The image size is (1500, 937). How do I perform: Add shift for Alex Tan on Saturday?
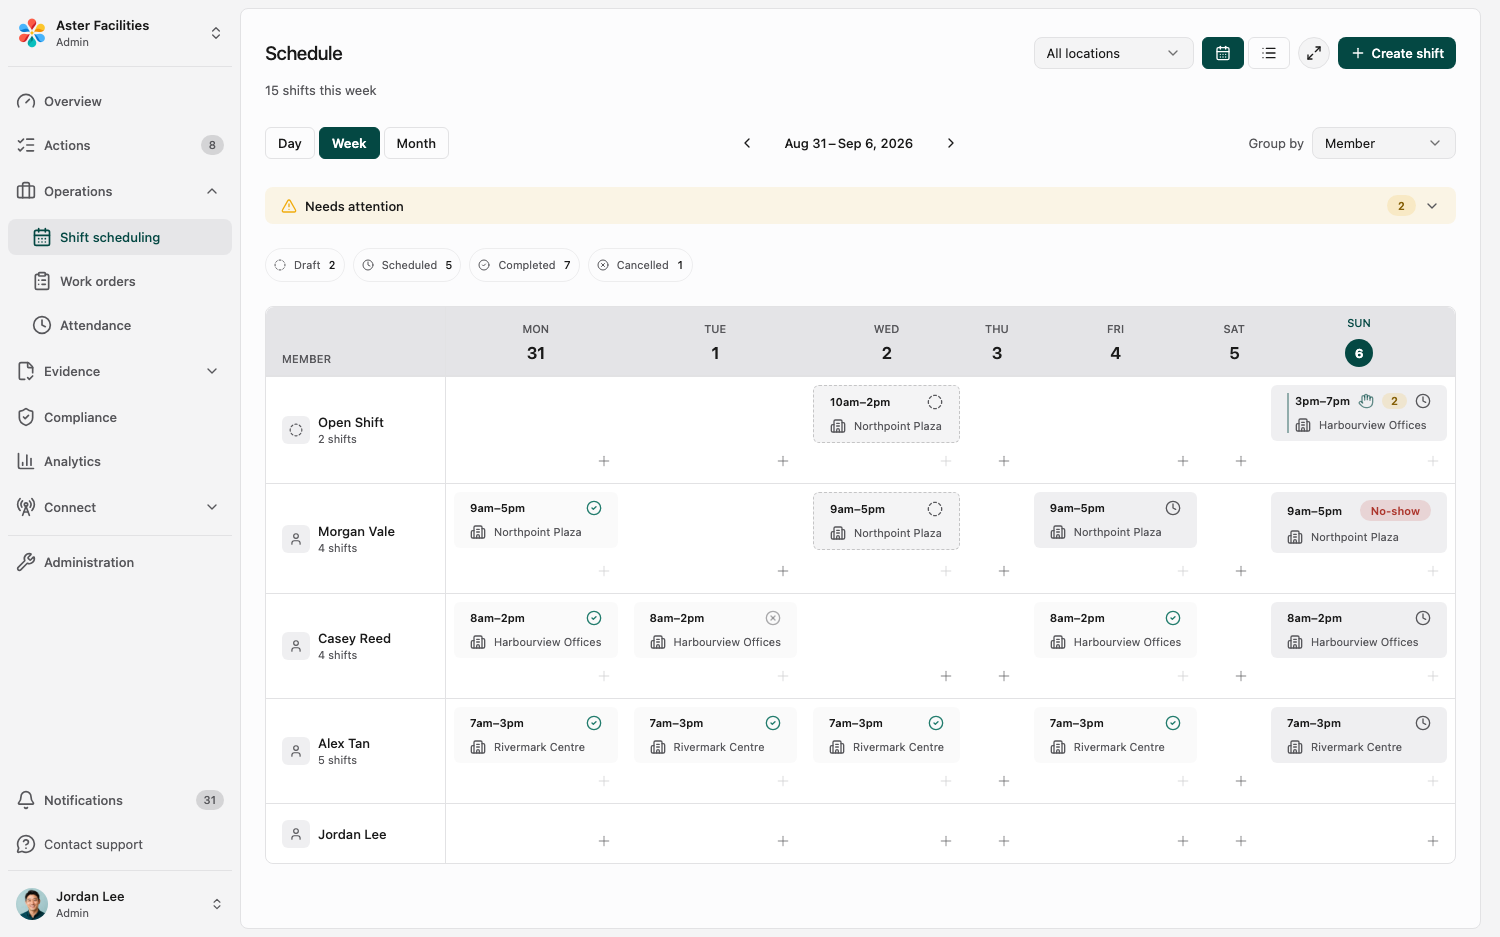[x=1241, y=781]
